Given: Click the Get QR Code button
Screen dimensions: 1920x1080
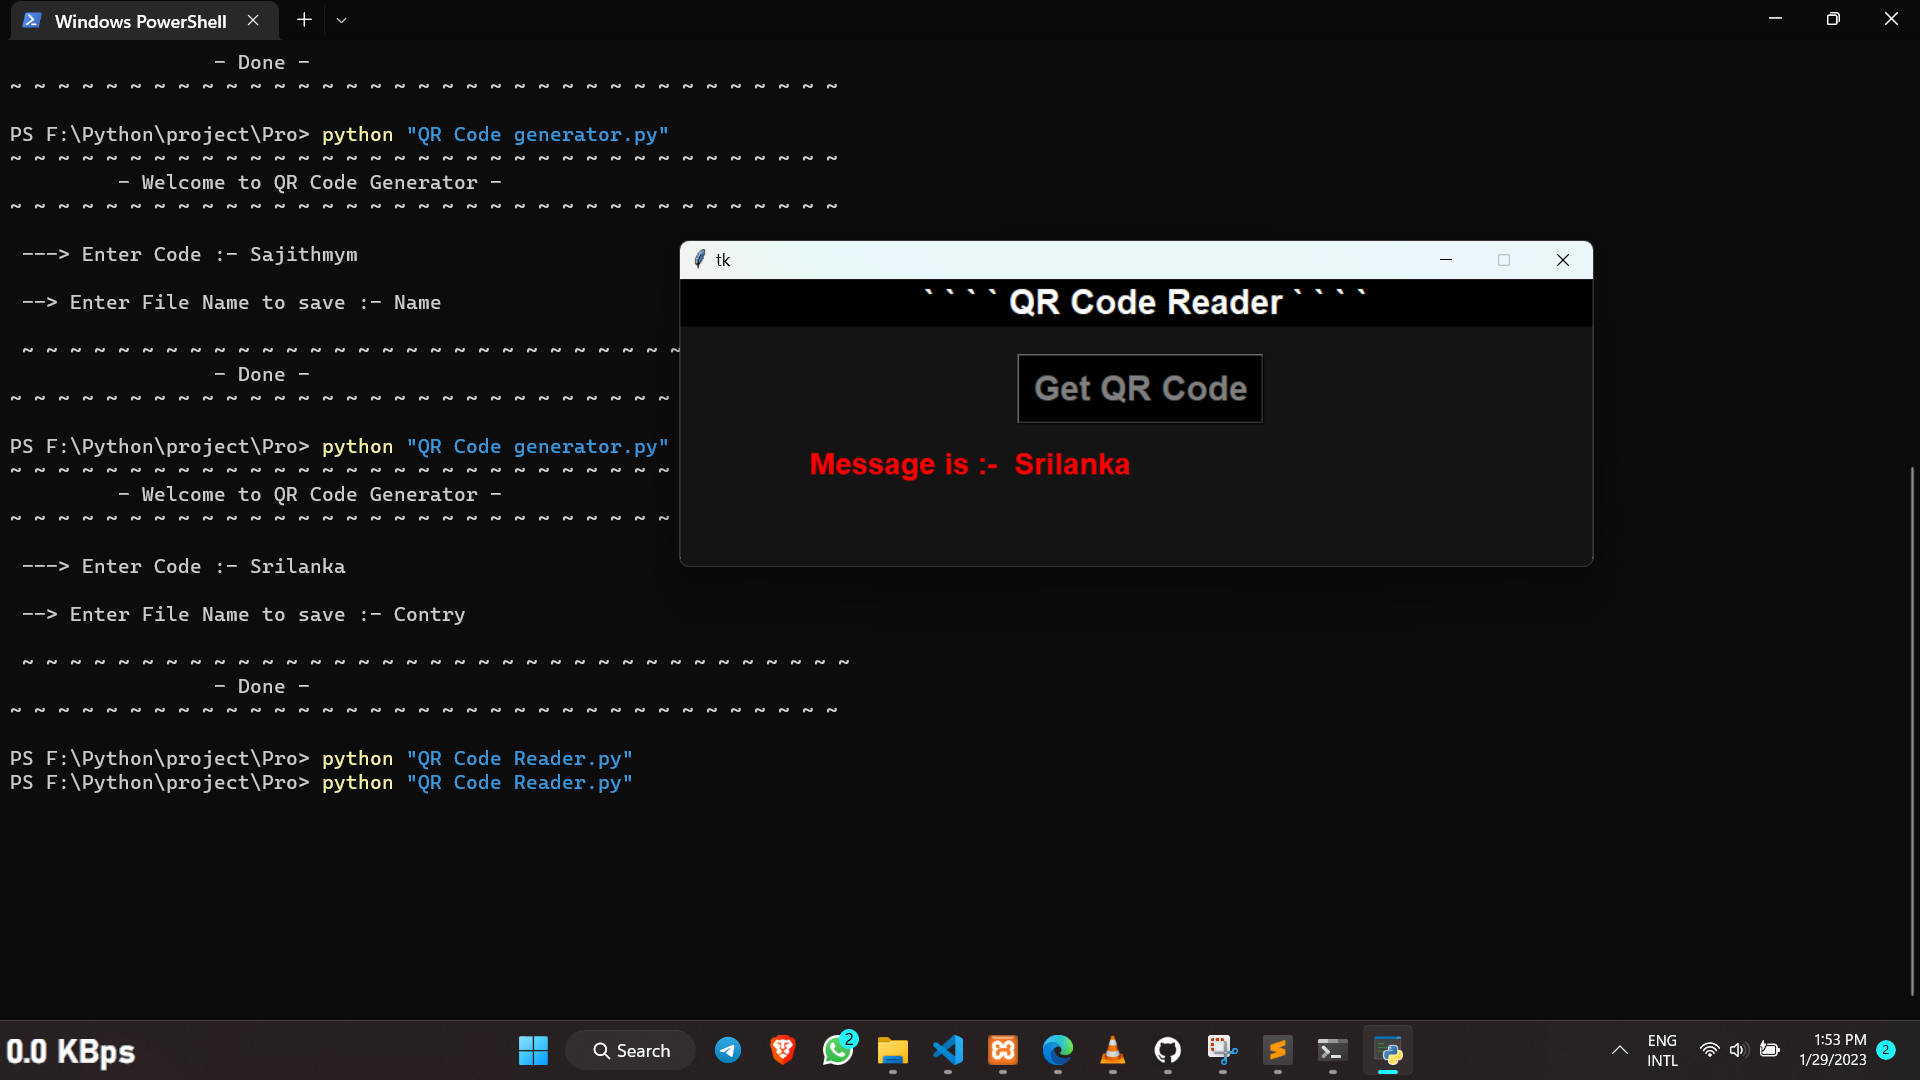Looking at the screenshot, I should (1139, 388).
